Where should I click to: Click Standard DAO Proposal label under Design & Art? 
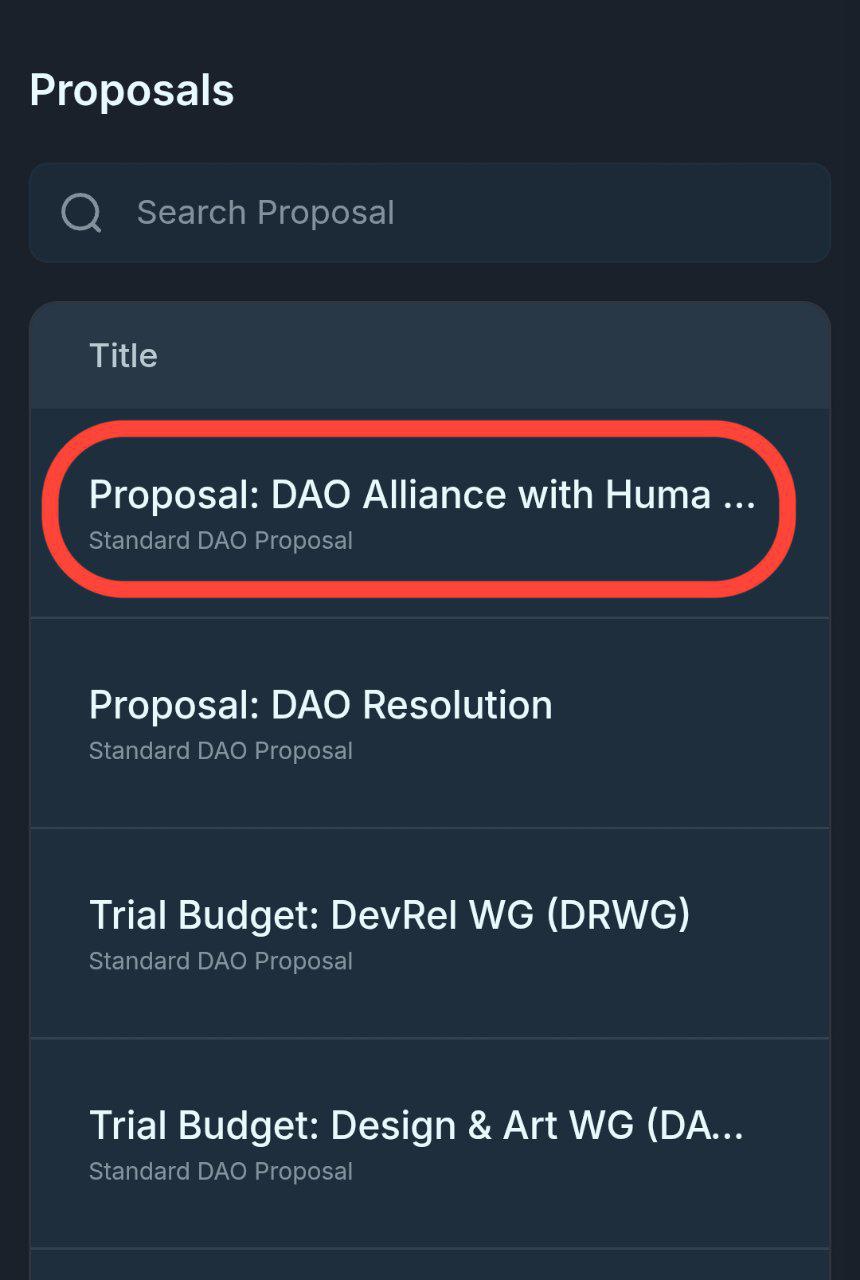click(x=220, y=1171)
